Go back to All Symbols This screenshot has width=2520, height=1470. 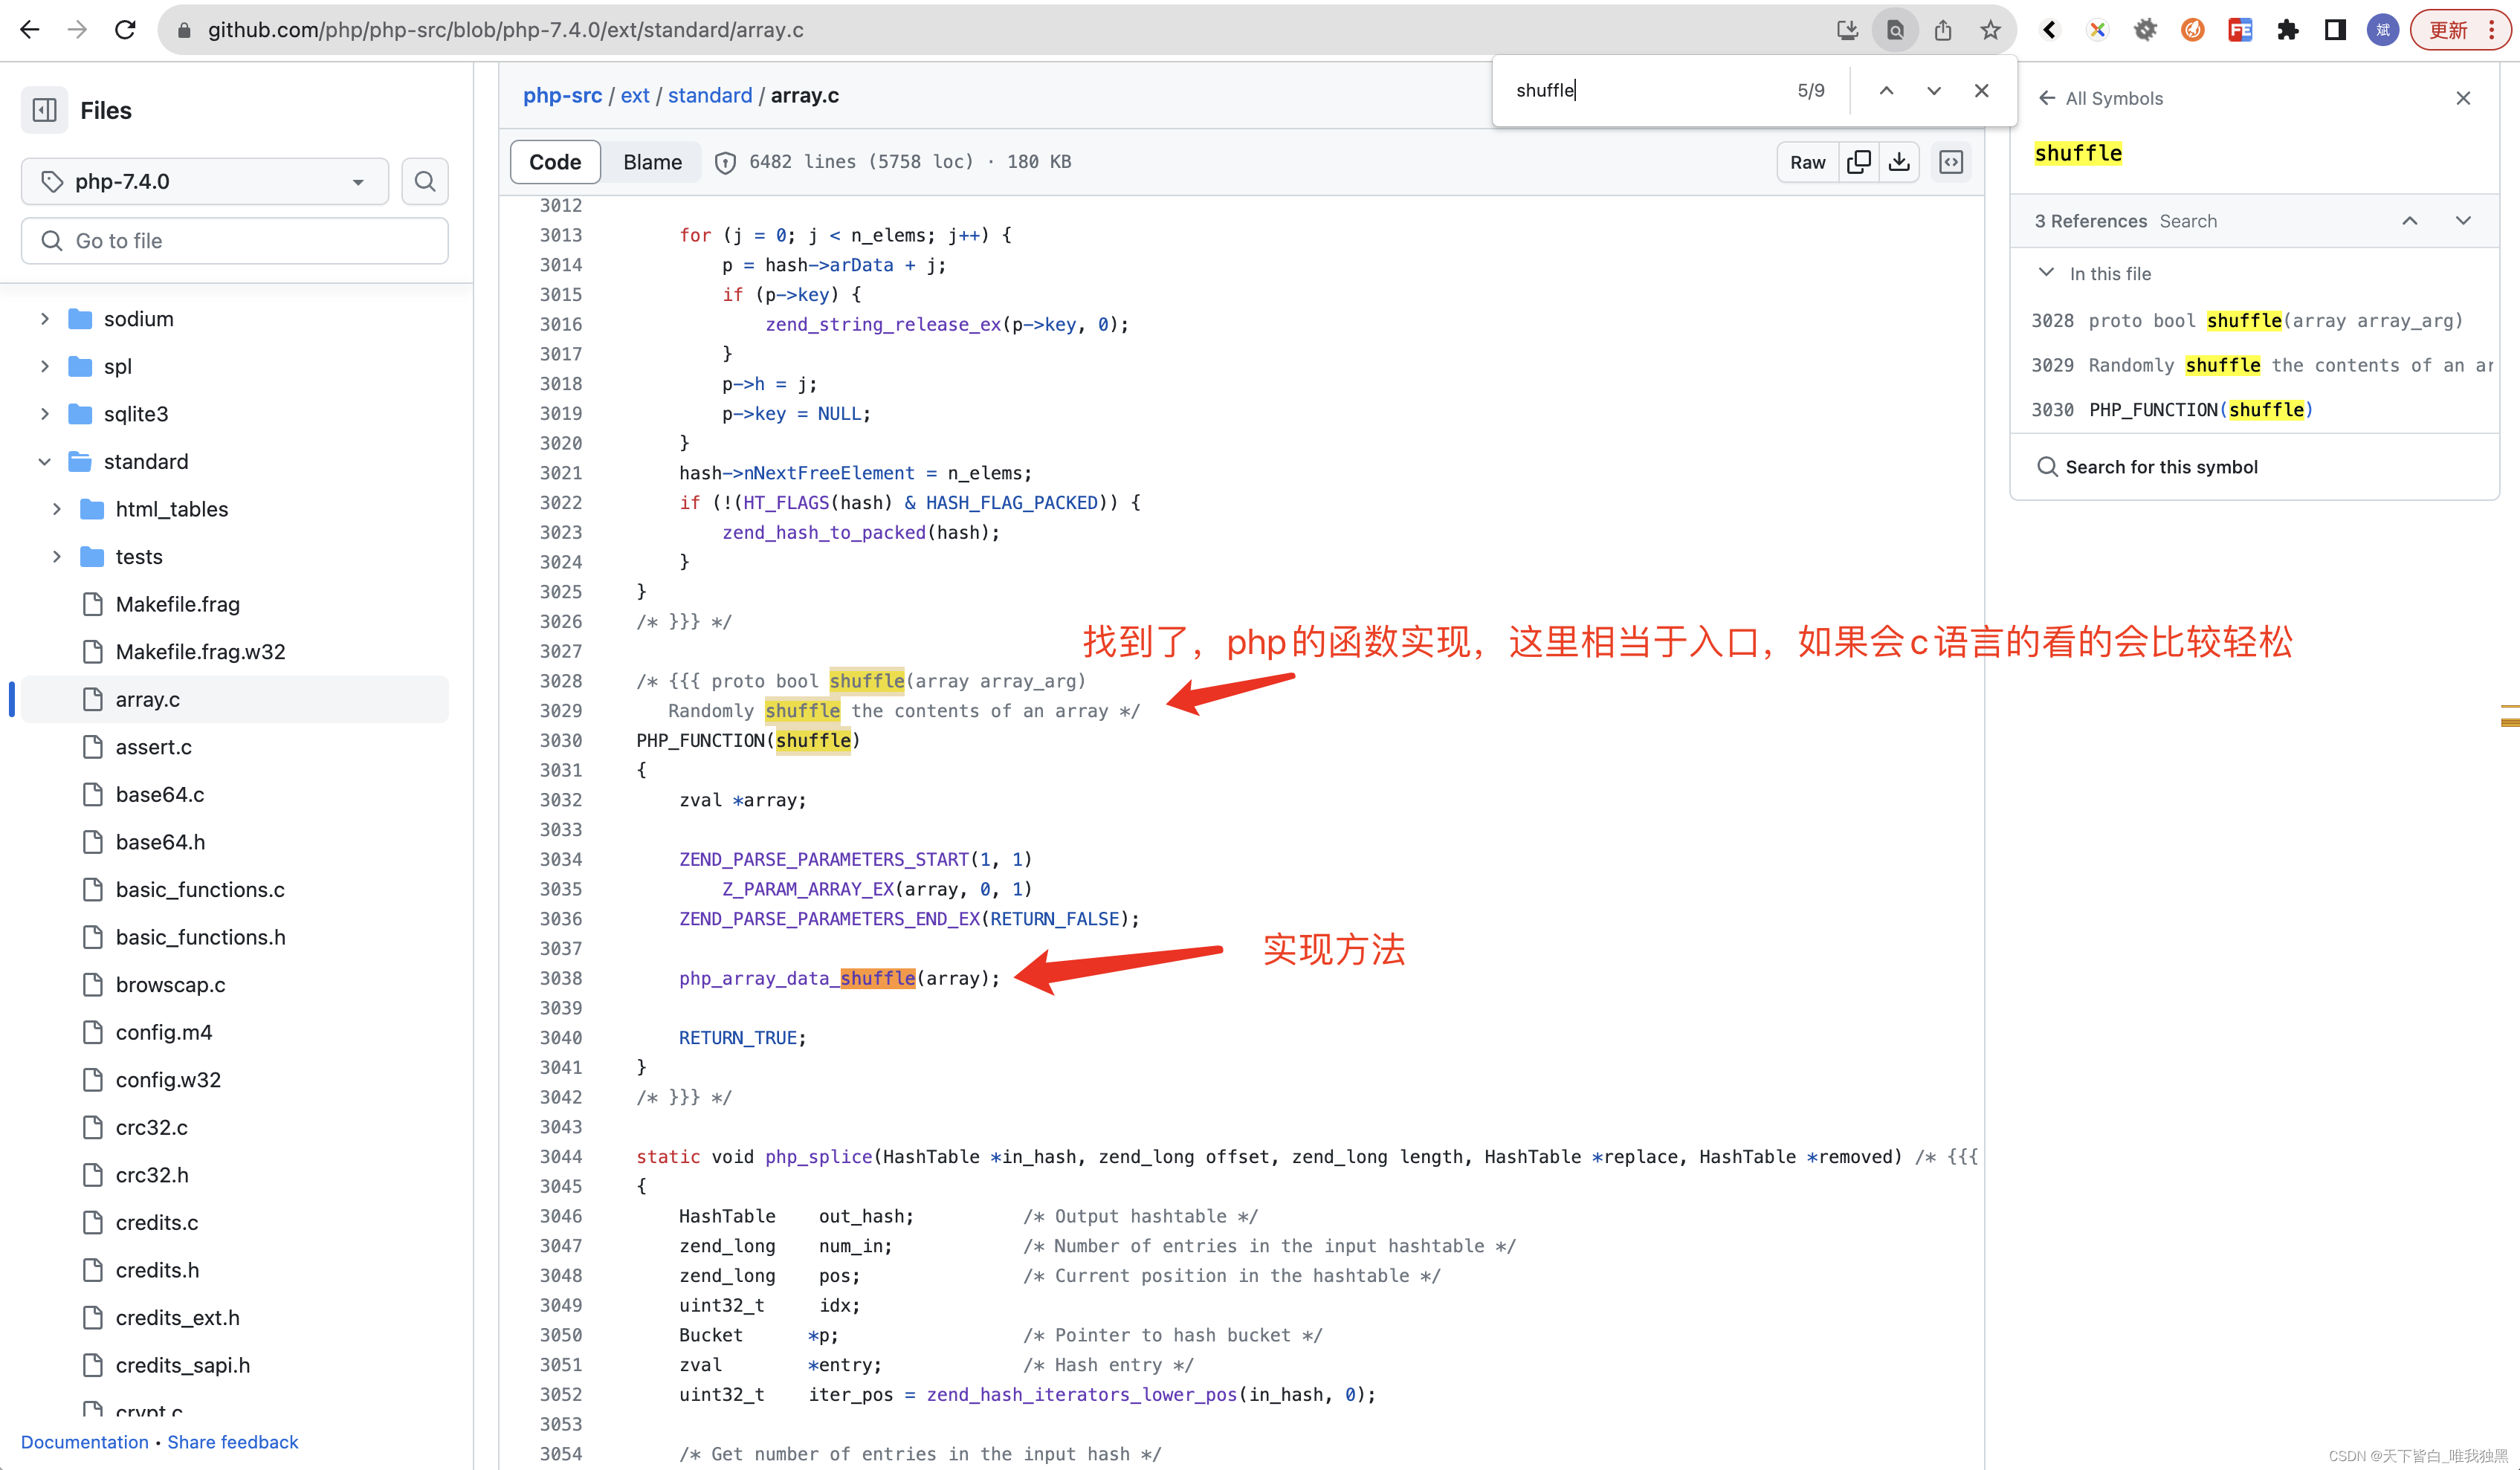2101,98
